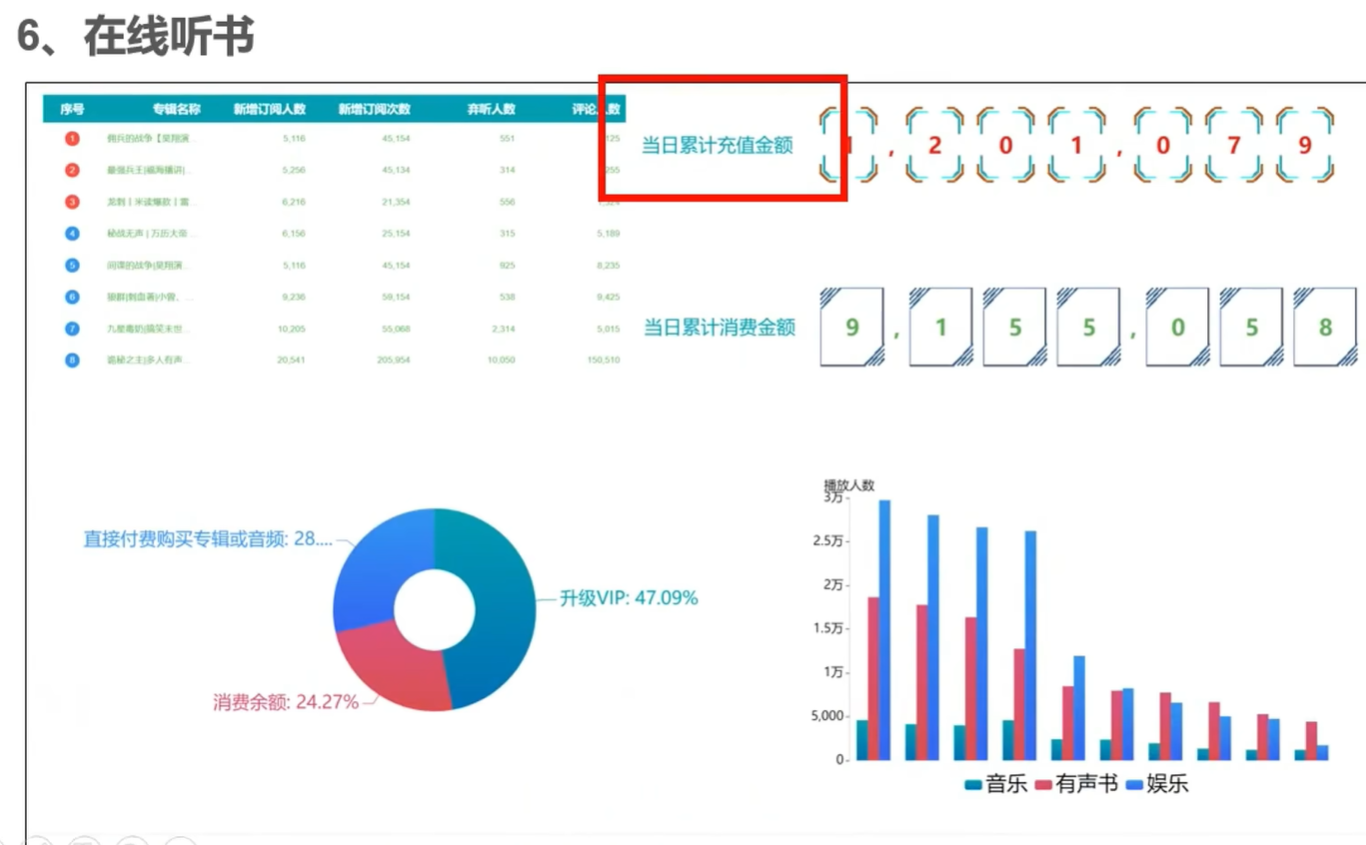This screenshot has height=845, width=1366.
Task: Click the 6,156 subscriber cell
Action: [294, 233]
